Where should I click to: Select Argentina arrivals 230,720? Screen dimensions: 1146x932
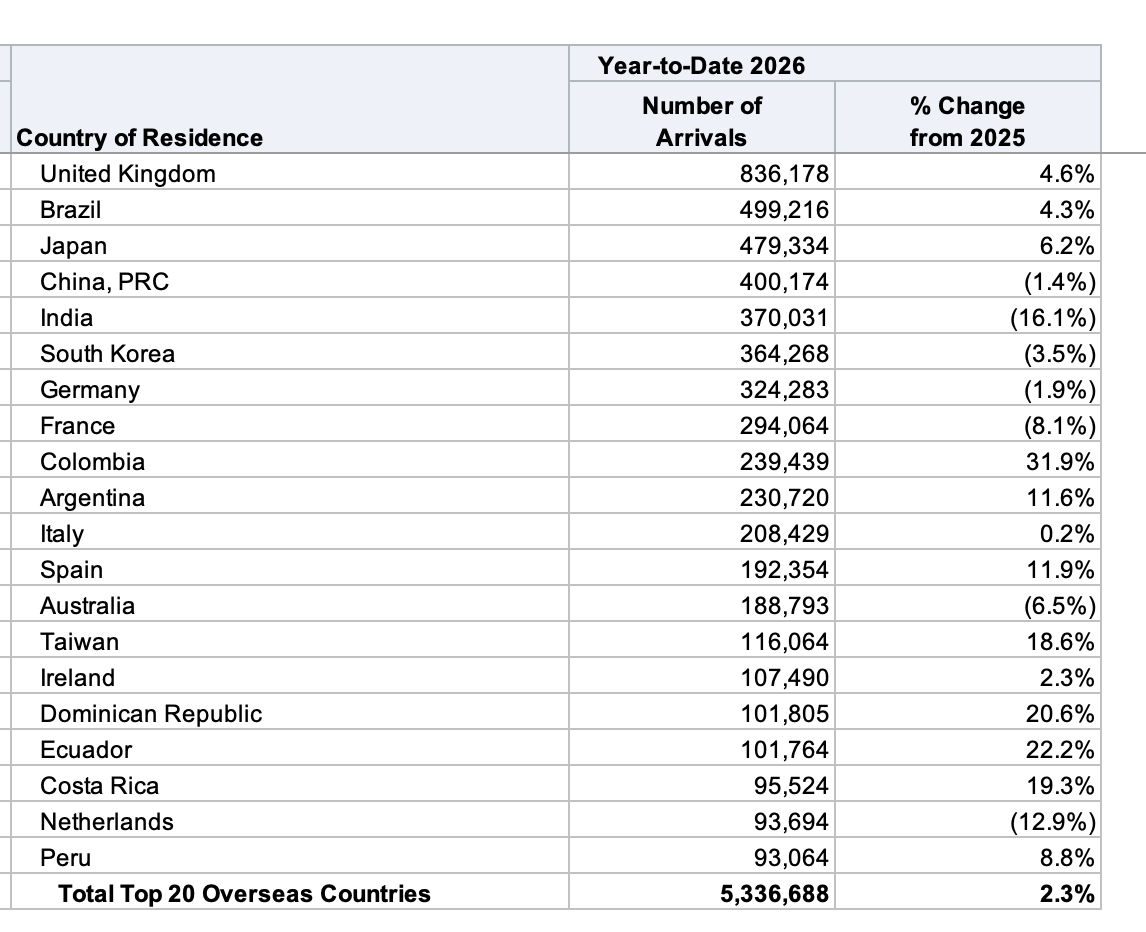(784, 498)
